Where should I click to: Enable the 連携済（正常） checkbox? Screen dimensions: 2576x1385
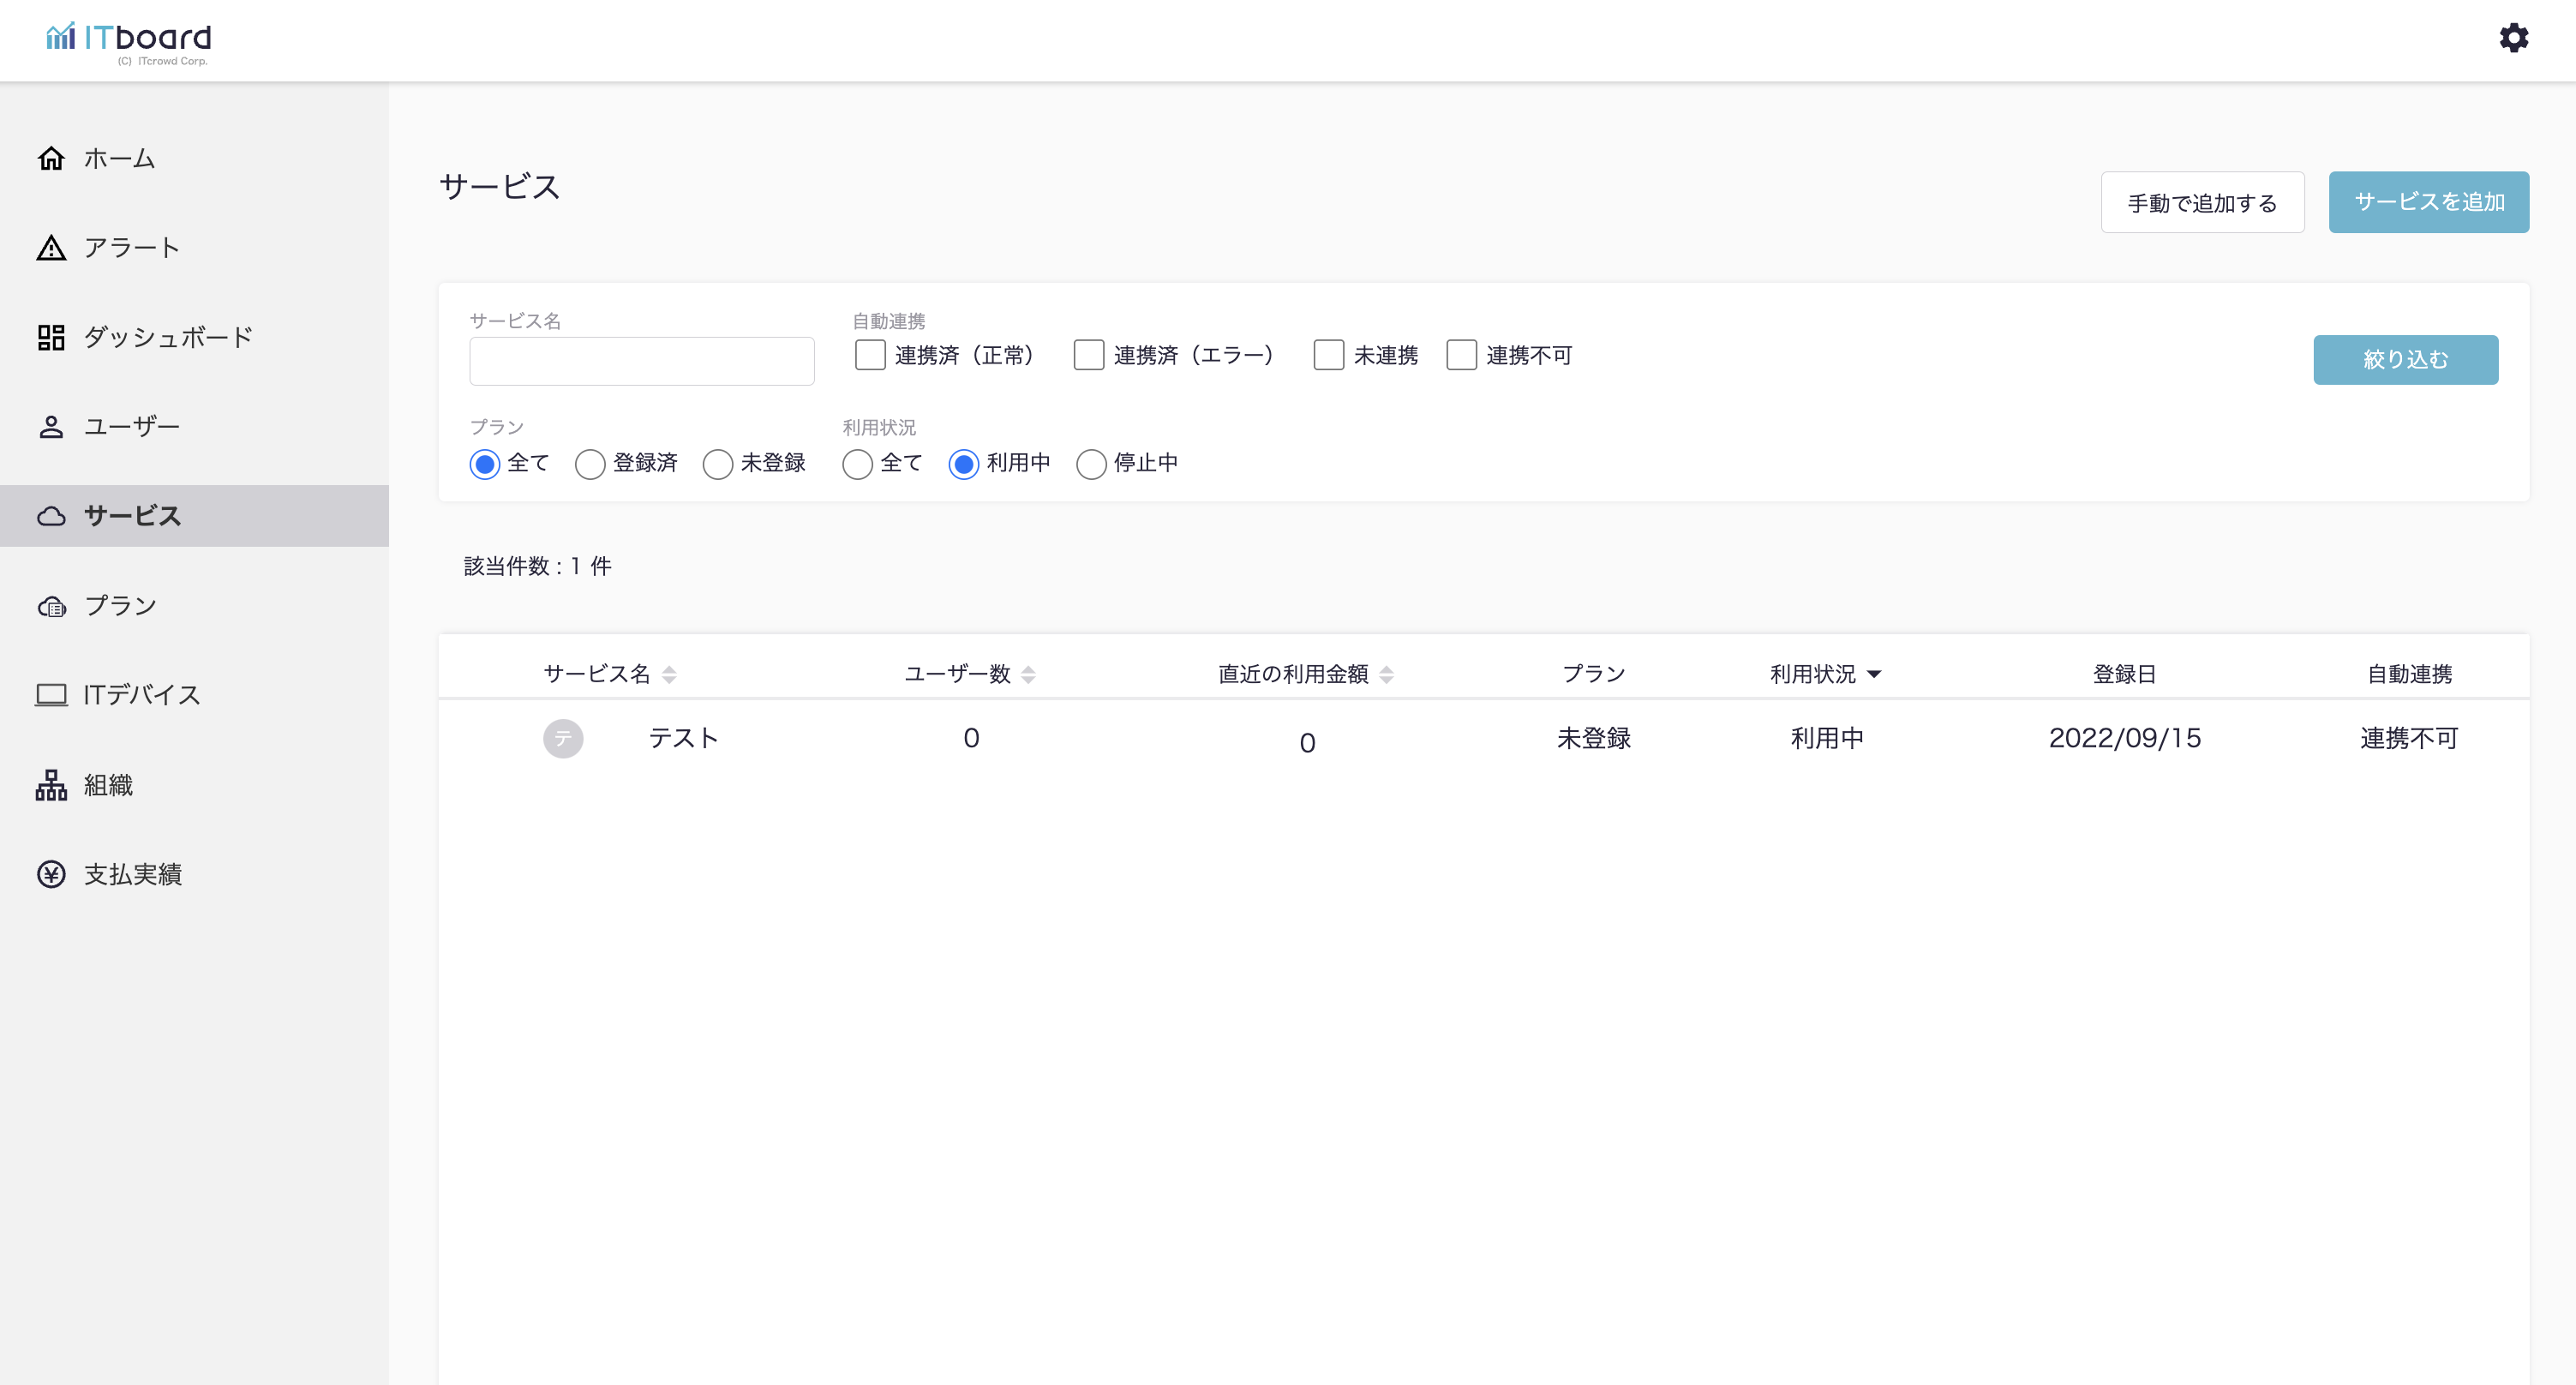[x=870, y=355]
